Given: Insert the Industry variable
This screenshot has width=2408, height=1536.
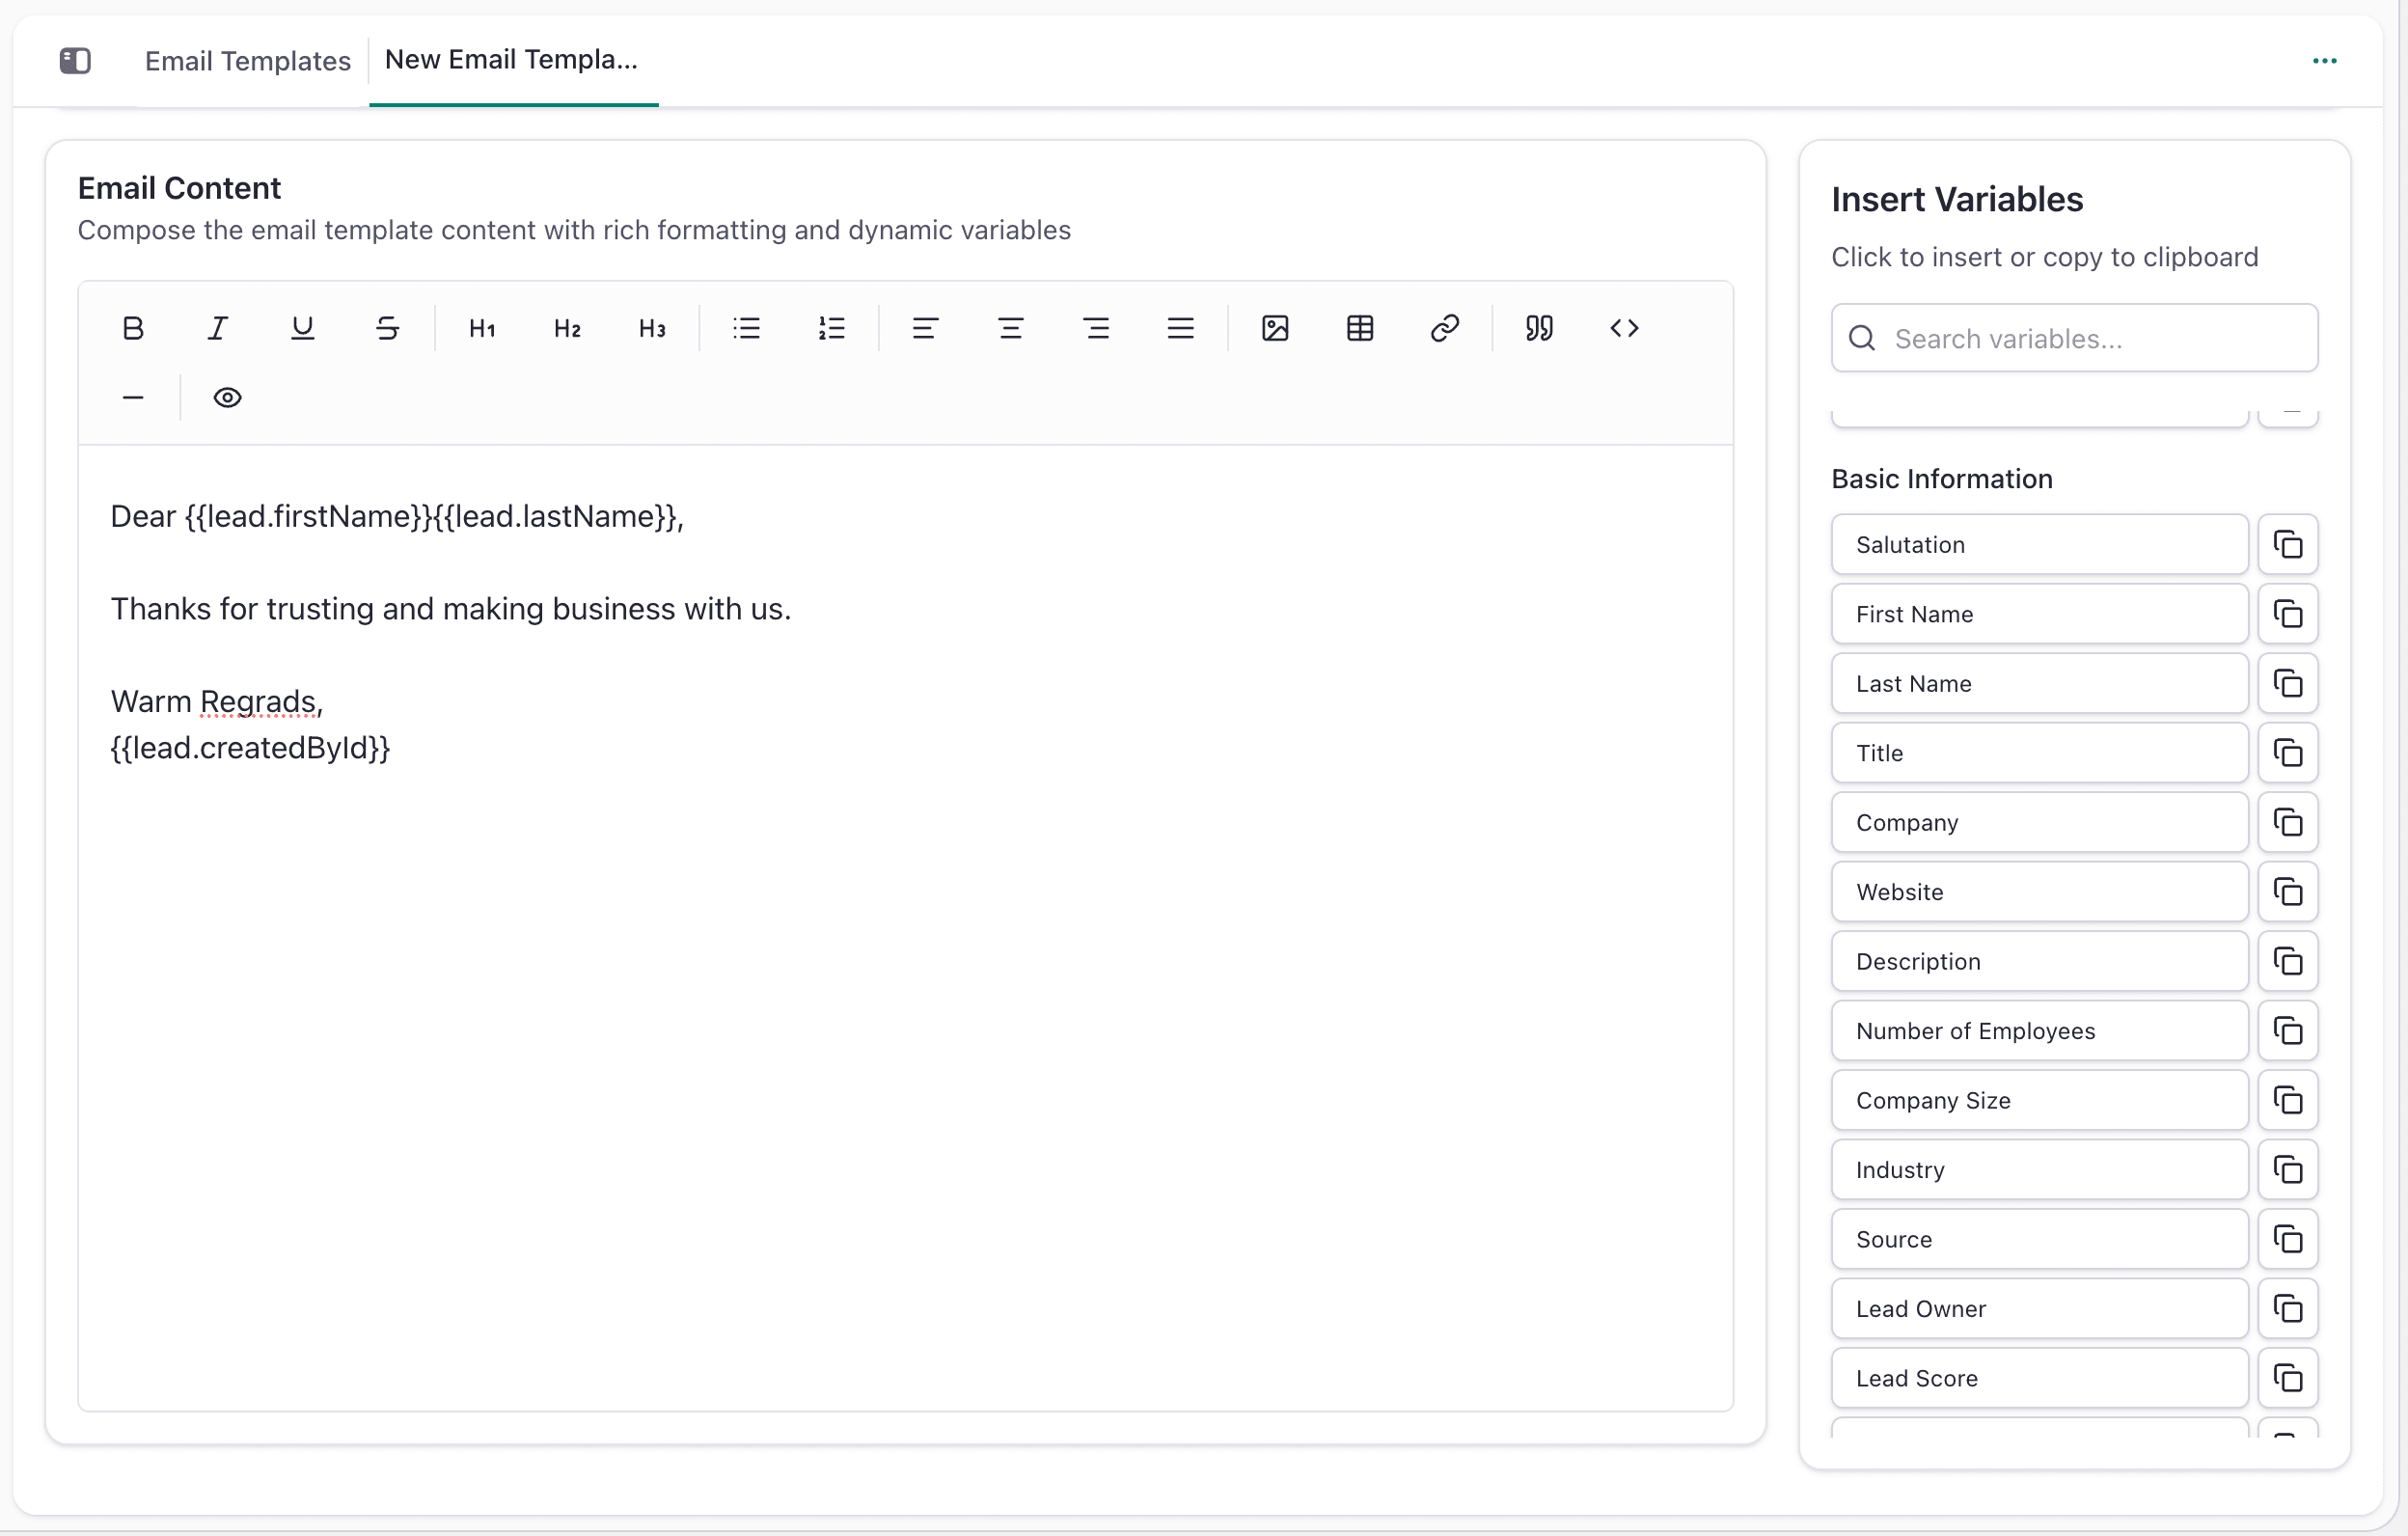Looking at the screenshot, I should click(x=2039, y=1170).
